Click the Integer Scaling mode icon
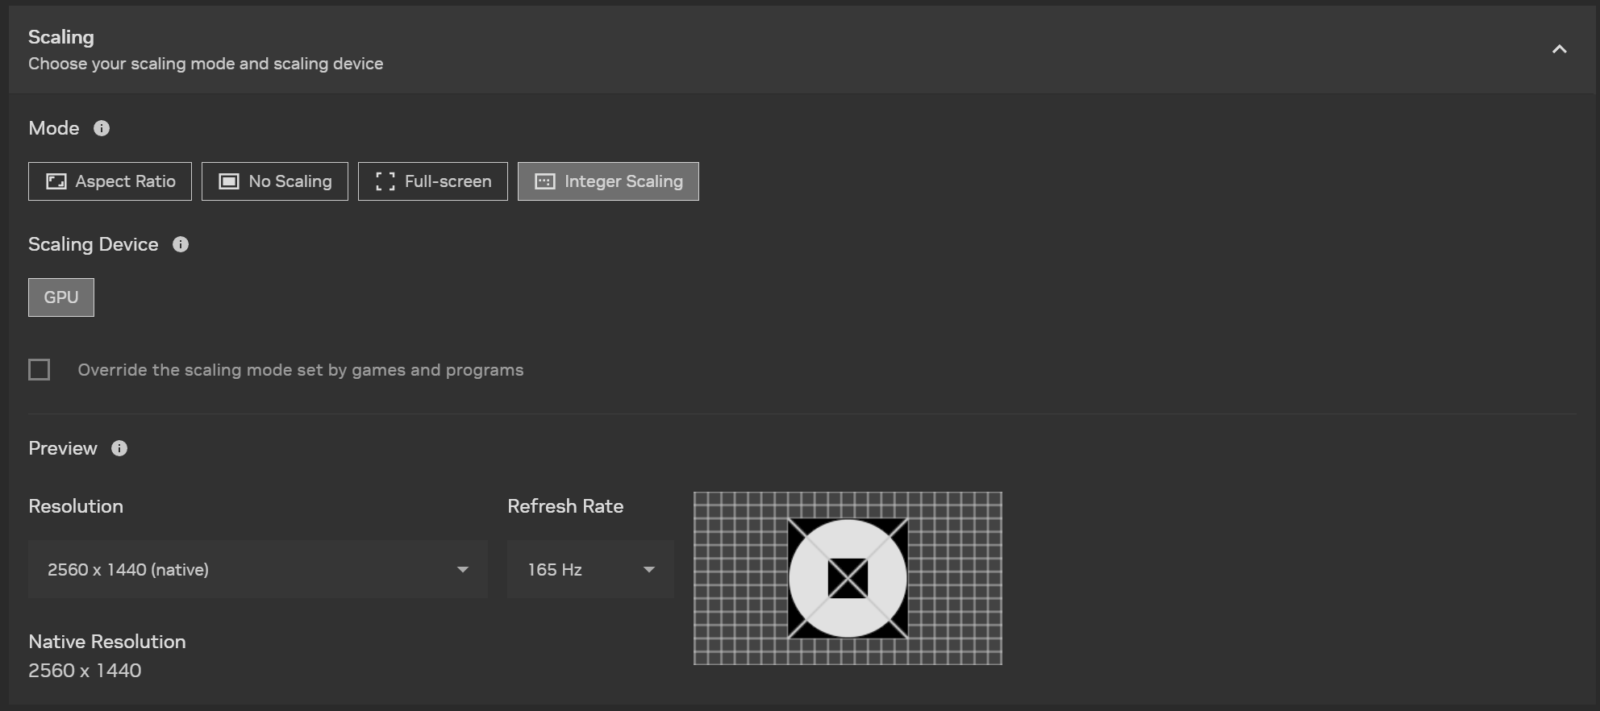Screen dimensions: 1600x711 [545, 182]
